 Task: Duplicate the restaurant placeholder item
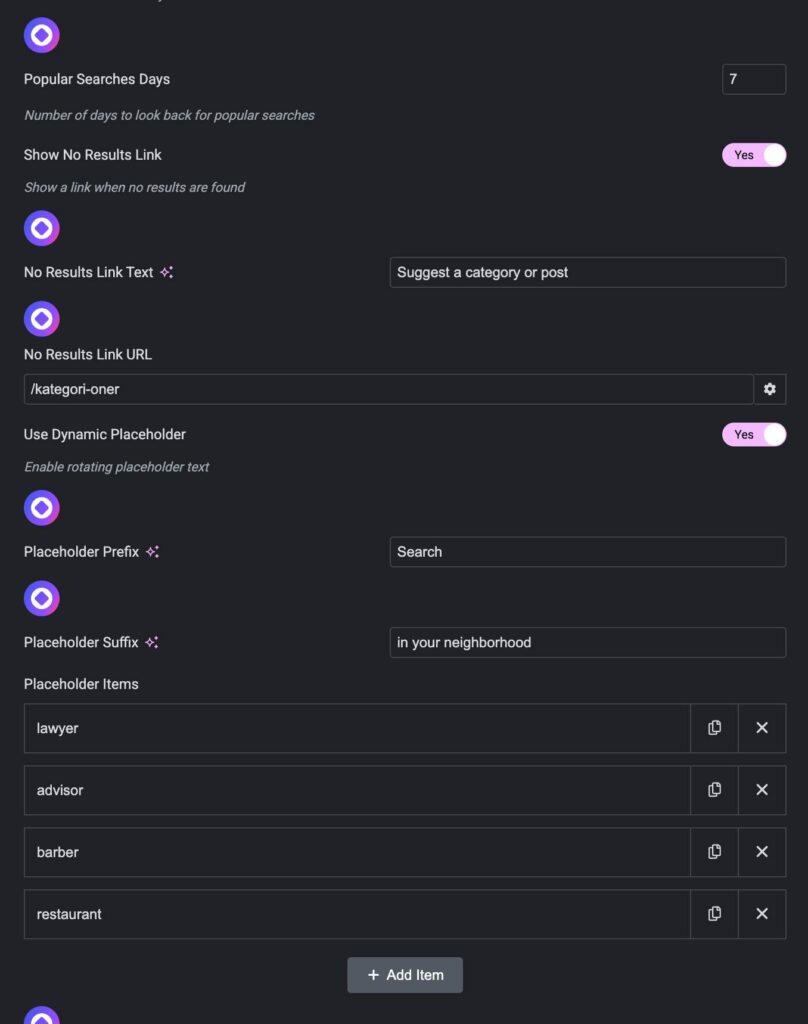click(714, 914)
